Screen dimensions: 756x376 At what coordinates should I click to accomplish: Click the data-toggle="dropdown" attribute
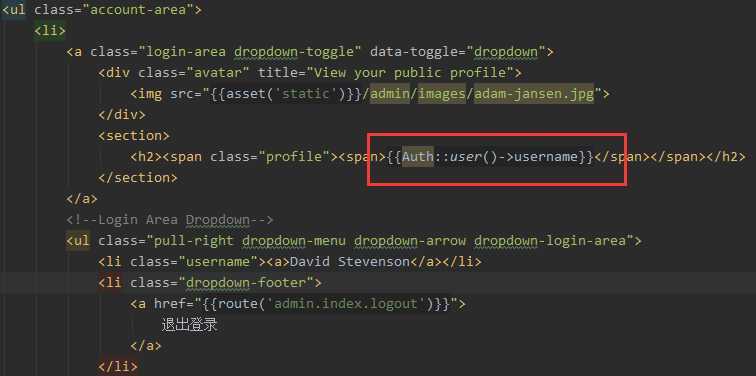[457, 52]
